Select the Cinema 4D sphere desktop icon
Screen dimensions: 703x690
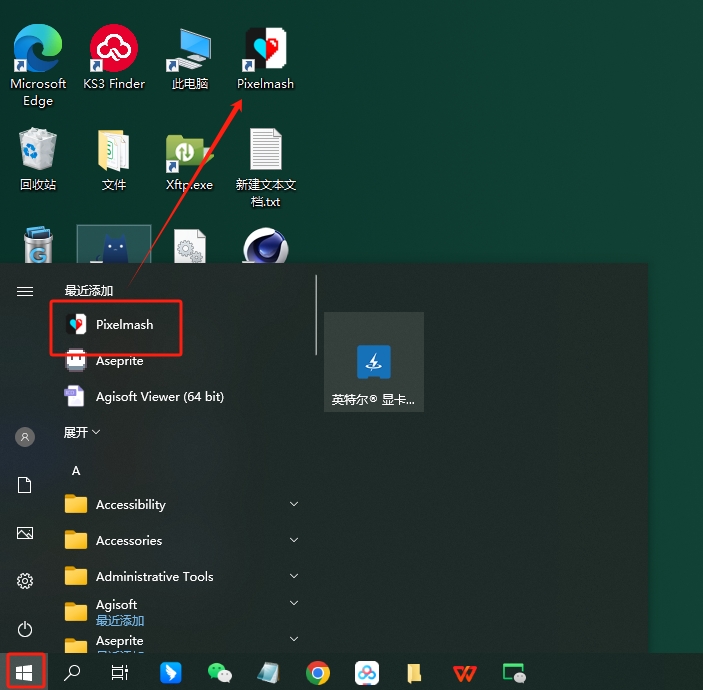[266, 245]
